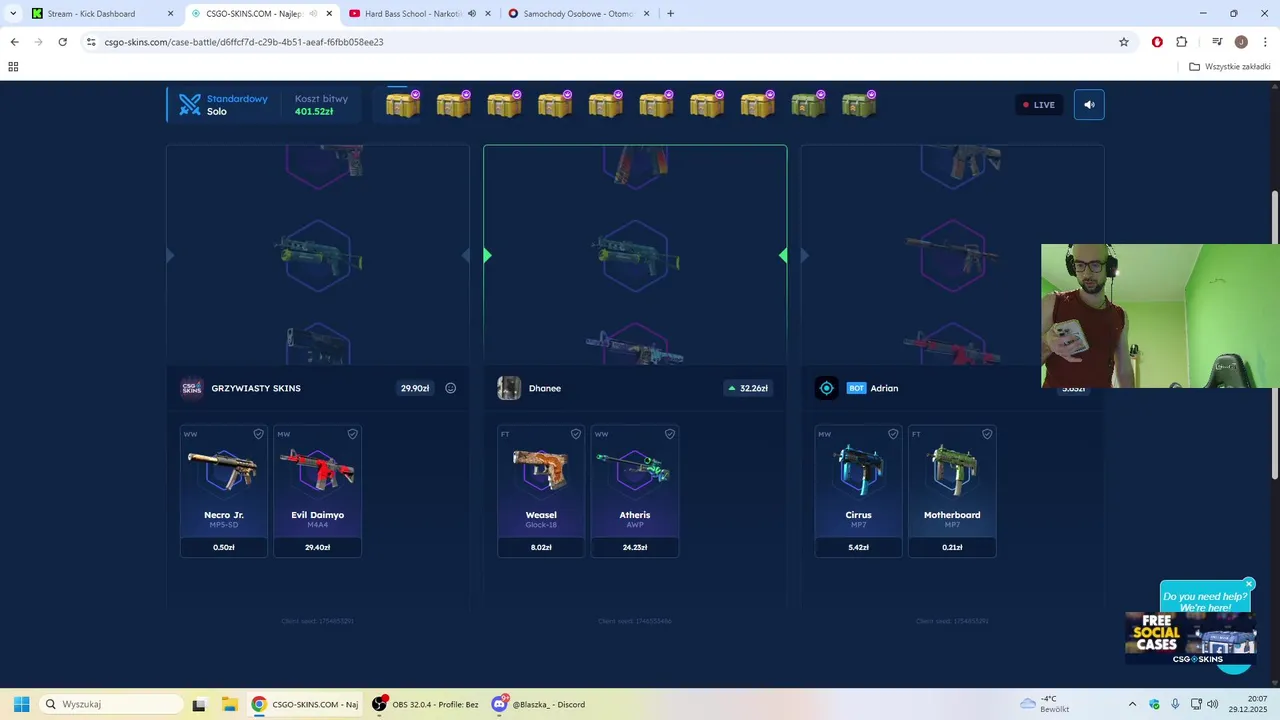Open the Wszystkie zakładki bookmarks folder

[x=1230, y=67]
